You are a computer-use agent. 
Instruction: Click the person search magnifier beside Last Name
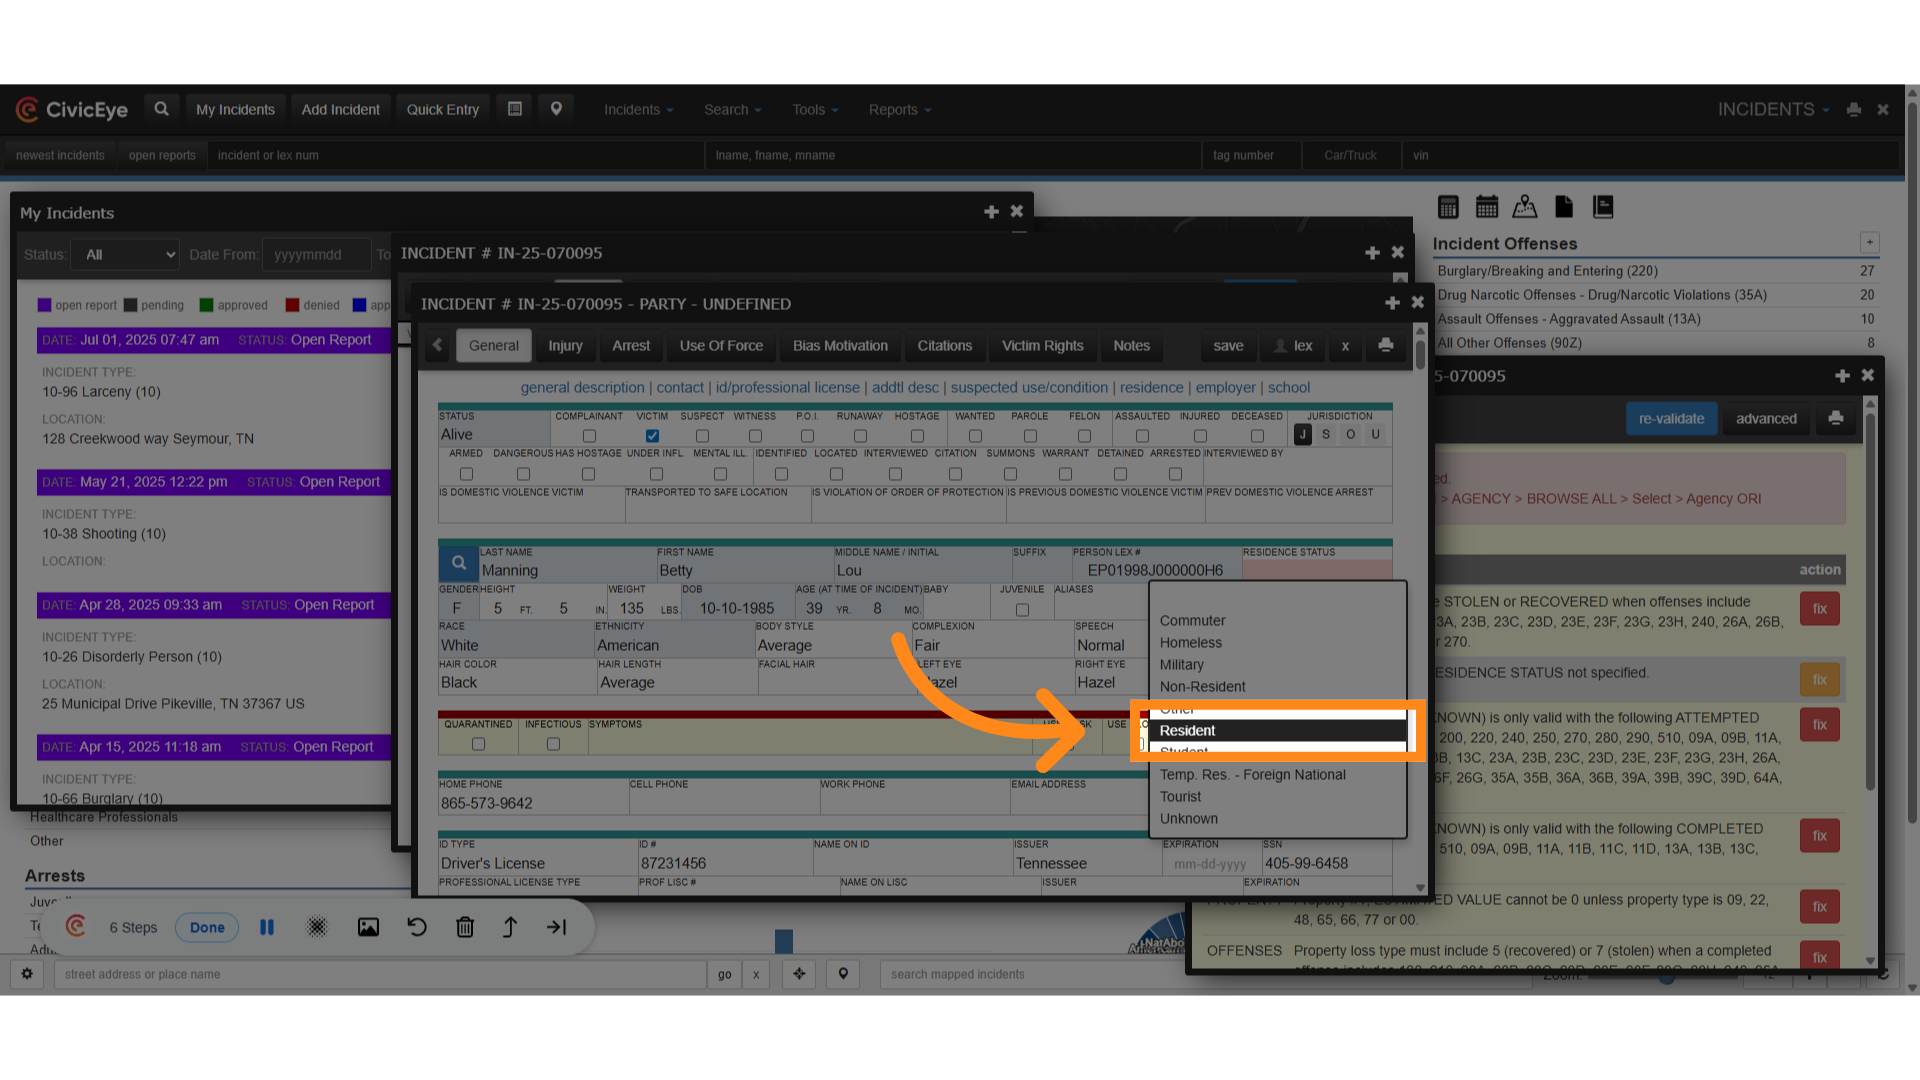click(x=459, y=563)
